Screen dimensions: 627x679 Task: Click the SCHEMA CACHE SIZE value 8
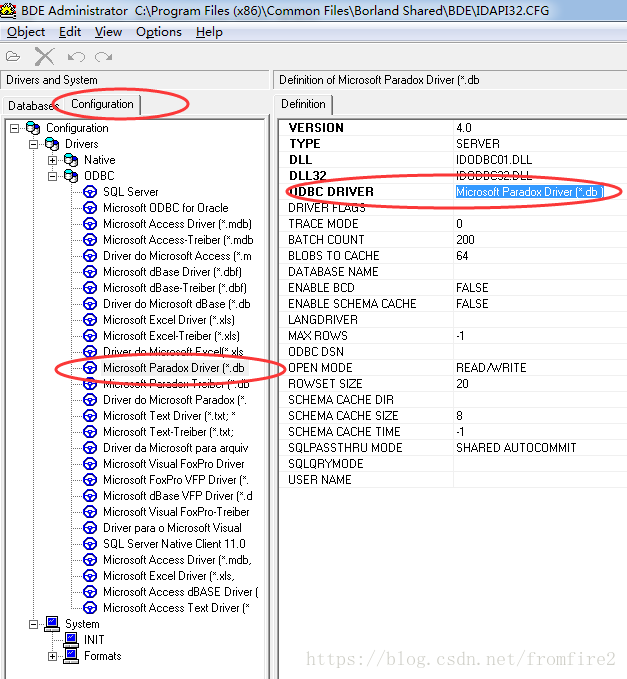pyautogui.click(x=459, y=416)
